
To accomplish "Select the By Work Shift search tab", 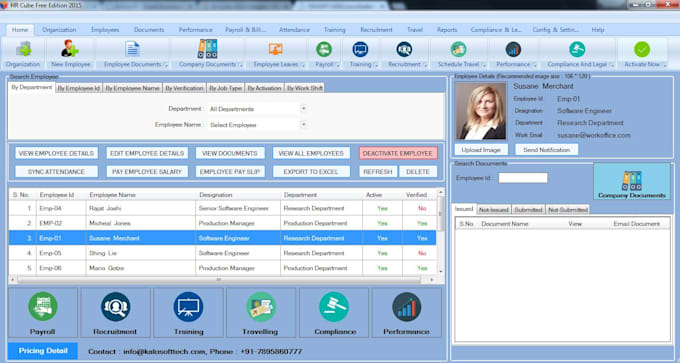I will click(x=304, y=88).
